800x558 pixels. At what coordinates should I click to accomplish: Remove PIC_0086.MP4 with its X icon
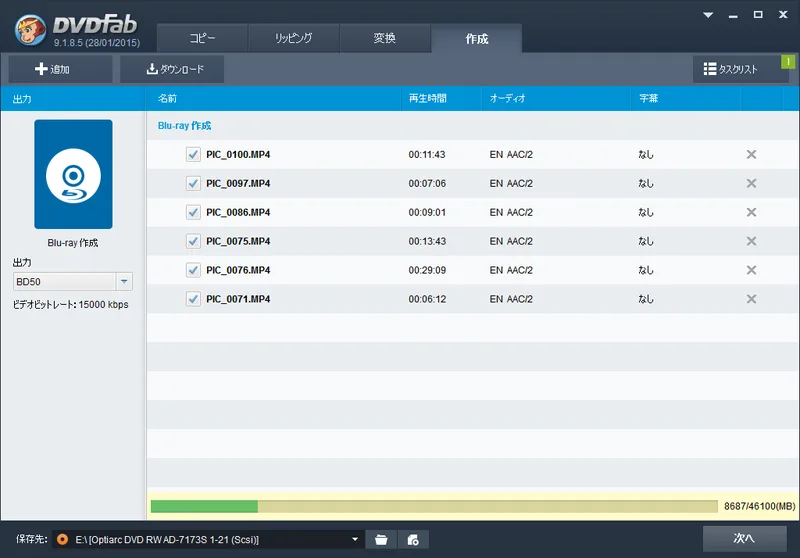tap(751, 212)
